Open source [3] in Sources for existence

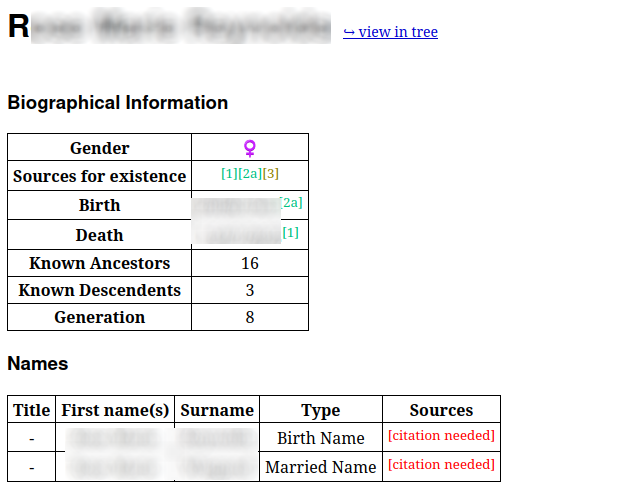coord(271,174)
